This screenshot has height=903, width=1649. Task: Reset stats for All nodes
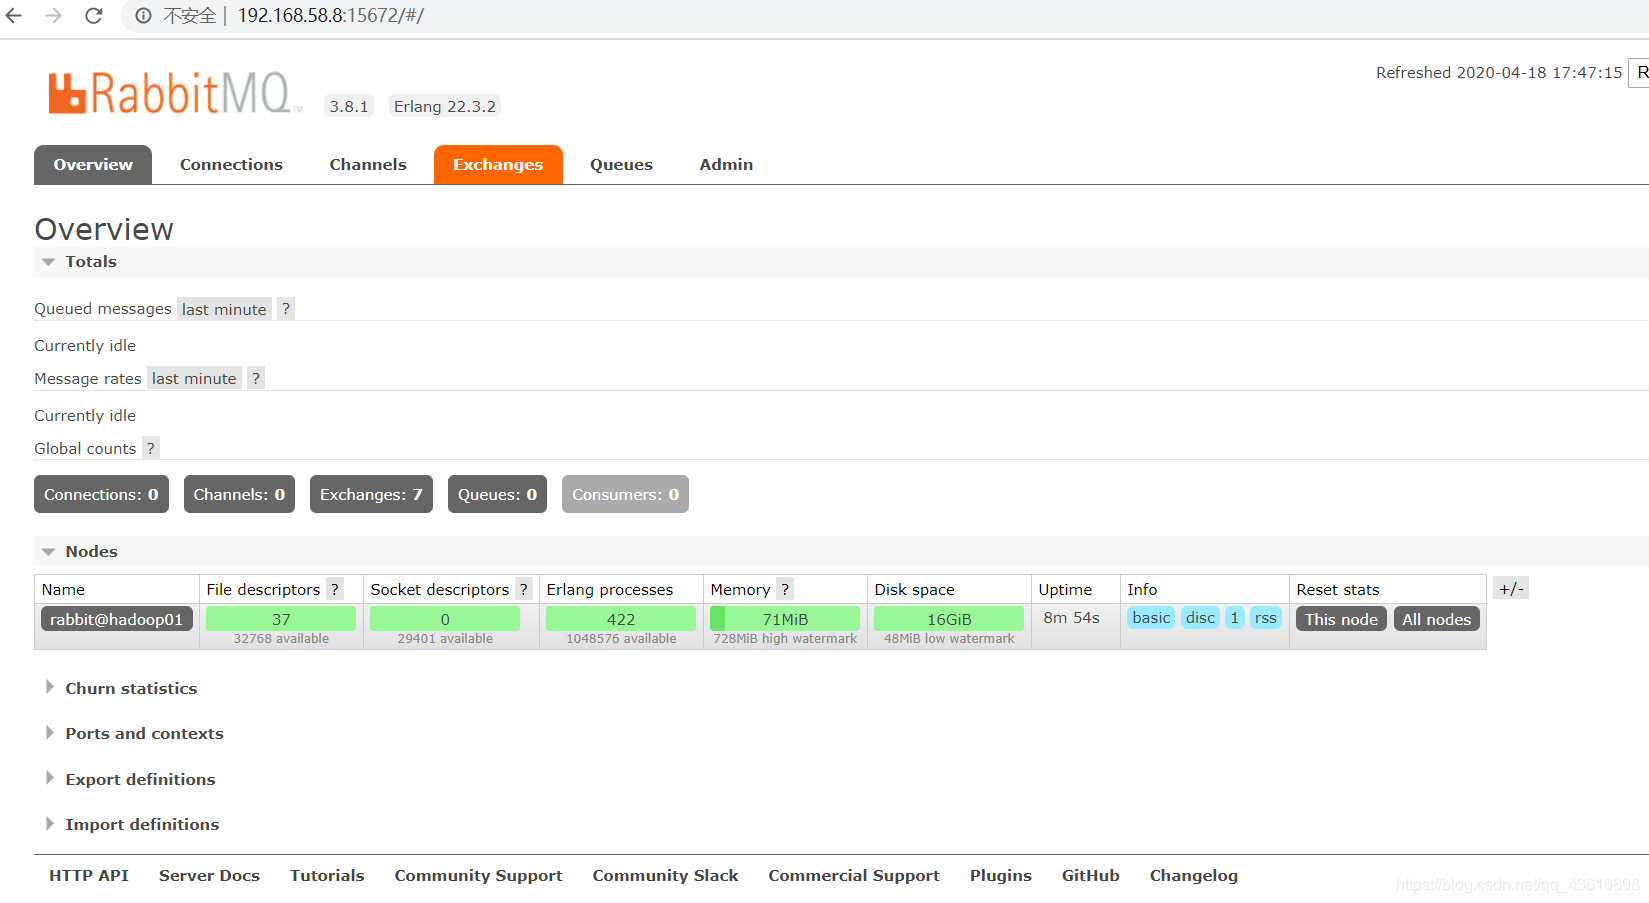[1436, 619]
